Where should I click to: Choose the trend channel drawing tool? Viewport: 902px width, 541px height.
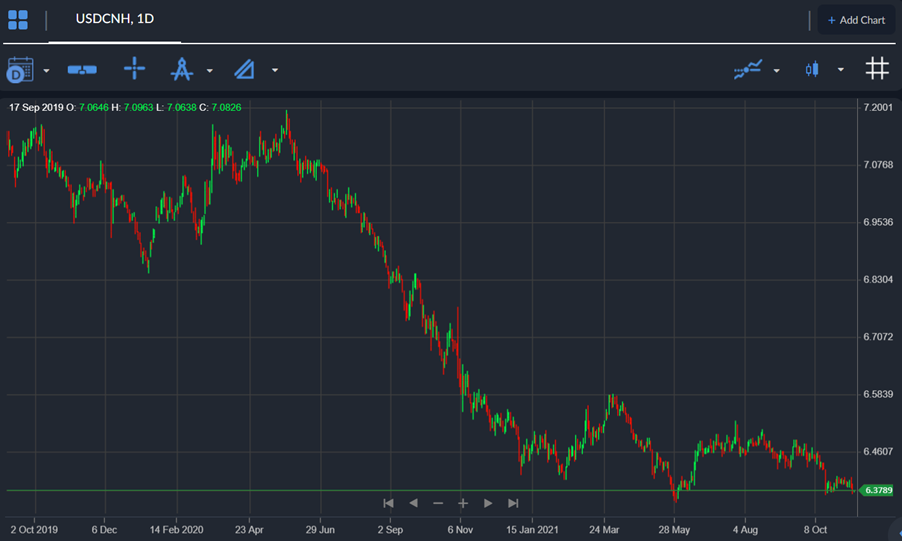tap(244, 70)
